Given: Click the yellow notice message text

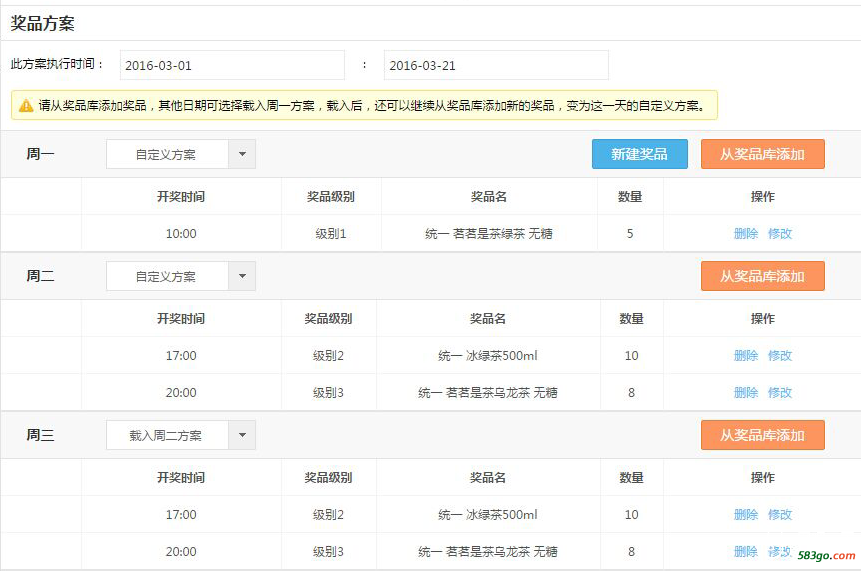Looking at the screenshot, I should click(372, 105).
